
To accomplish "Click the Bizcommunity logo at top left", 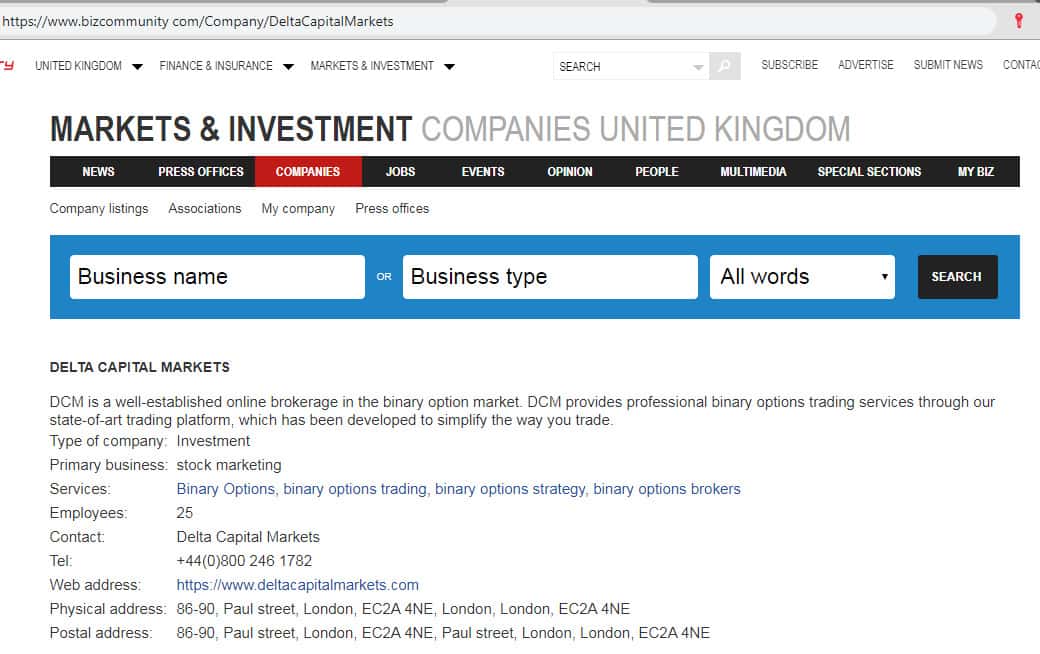I will [x=7, y=66].
